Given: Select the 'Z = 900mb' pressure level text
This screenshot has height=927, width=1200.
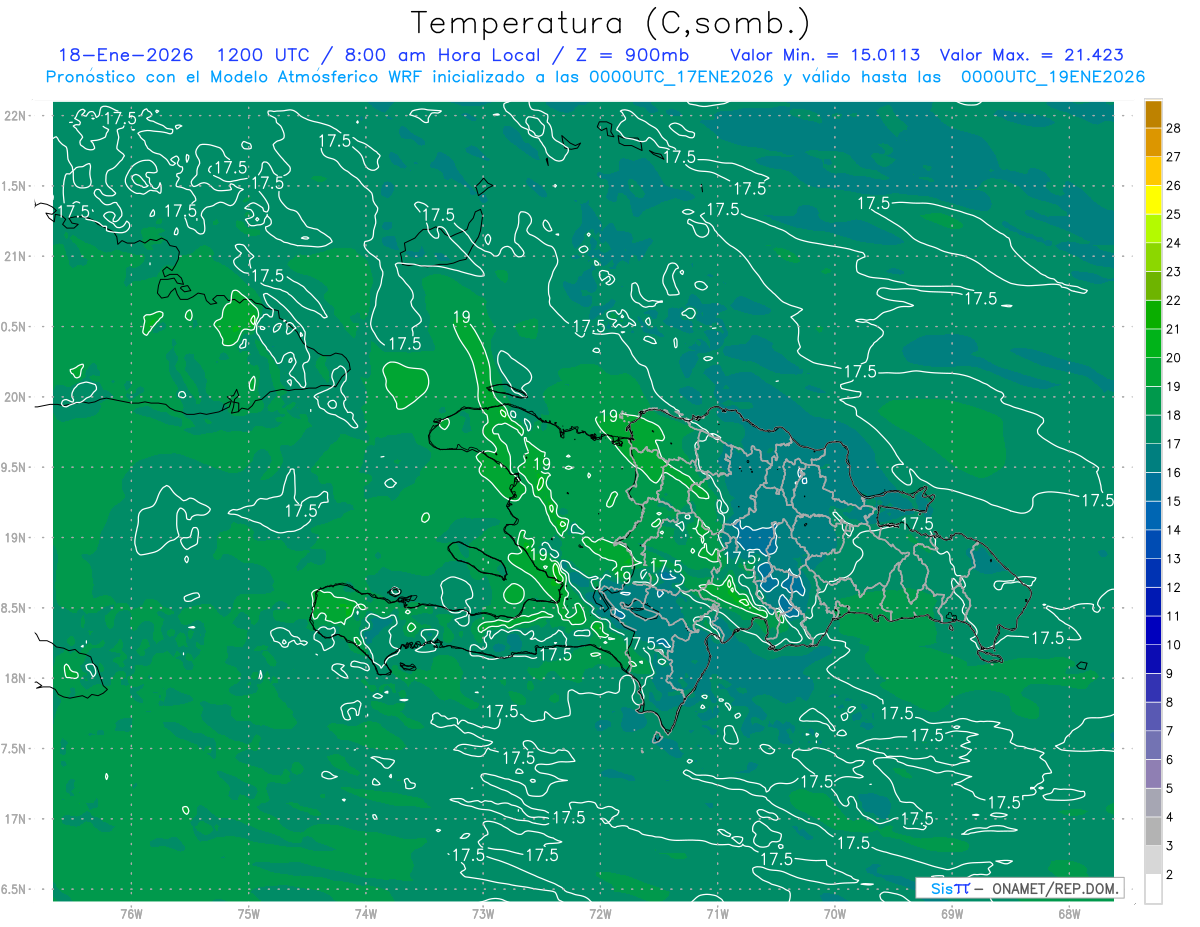Looking at the screenshot, I should [629, 55].
